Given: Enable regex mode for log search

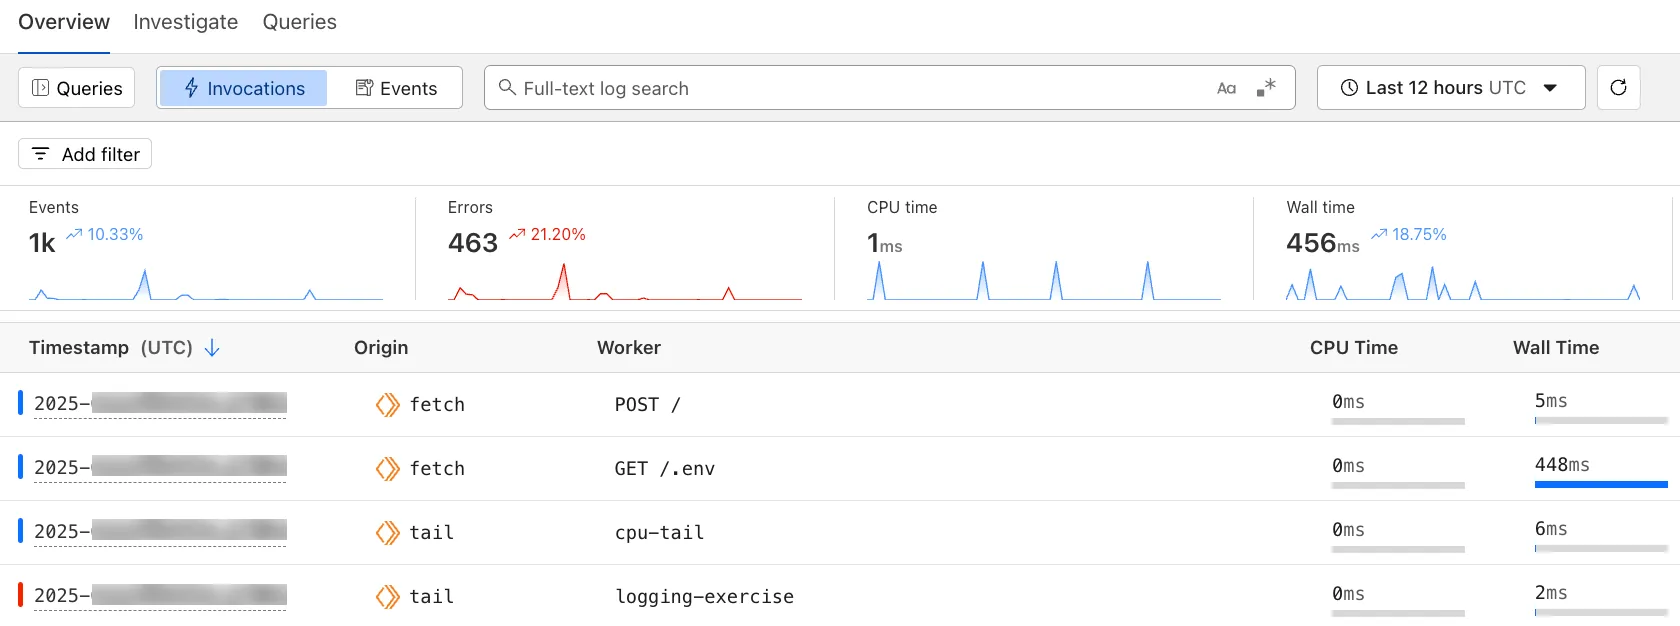Looking at the screenshot, I should (1266, 88).
